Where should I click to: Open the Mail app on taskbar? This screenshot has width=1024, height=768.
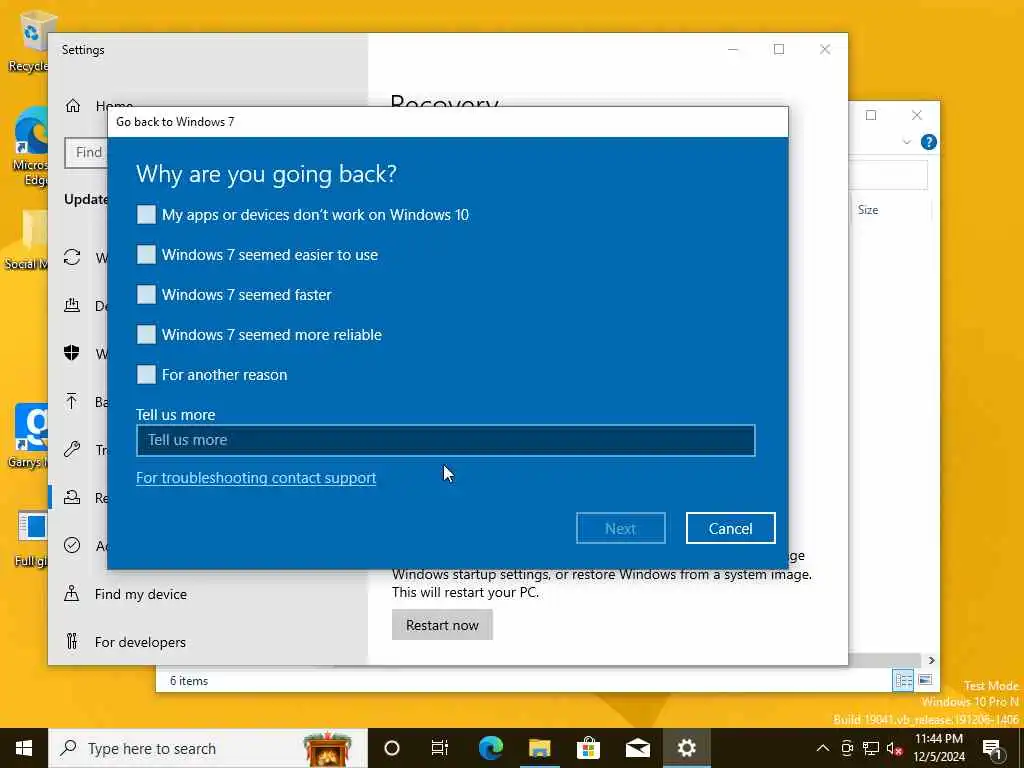pos(637,748)
